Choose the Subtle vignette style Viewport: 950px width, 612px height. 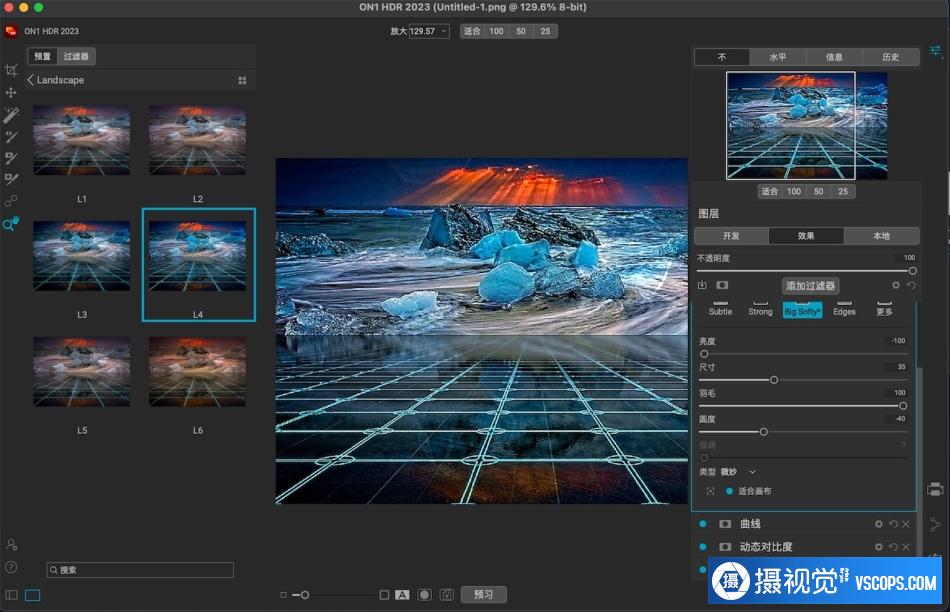[720, 309]
